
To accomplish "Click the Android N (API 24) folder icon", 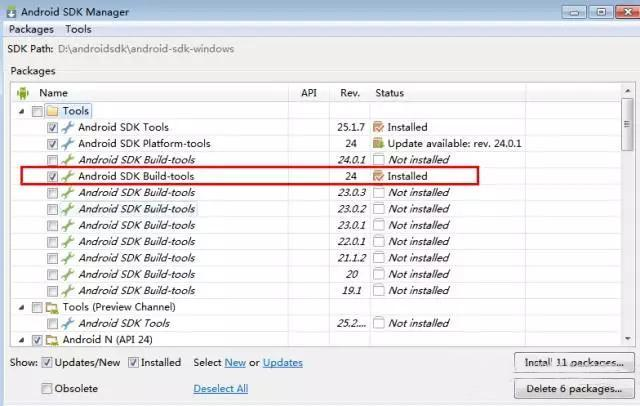I will click(x=52, y=340).
